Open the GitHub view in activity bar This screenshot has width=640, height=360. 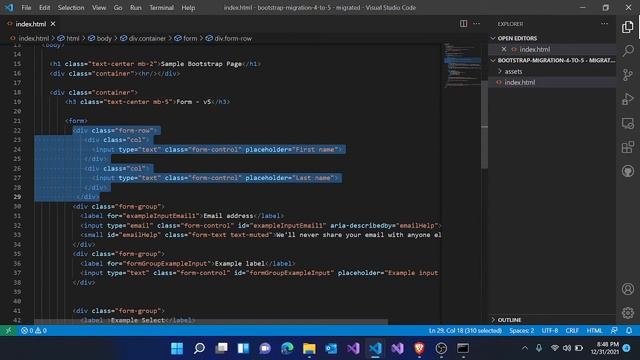click(x=628, y=171)
